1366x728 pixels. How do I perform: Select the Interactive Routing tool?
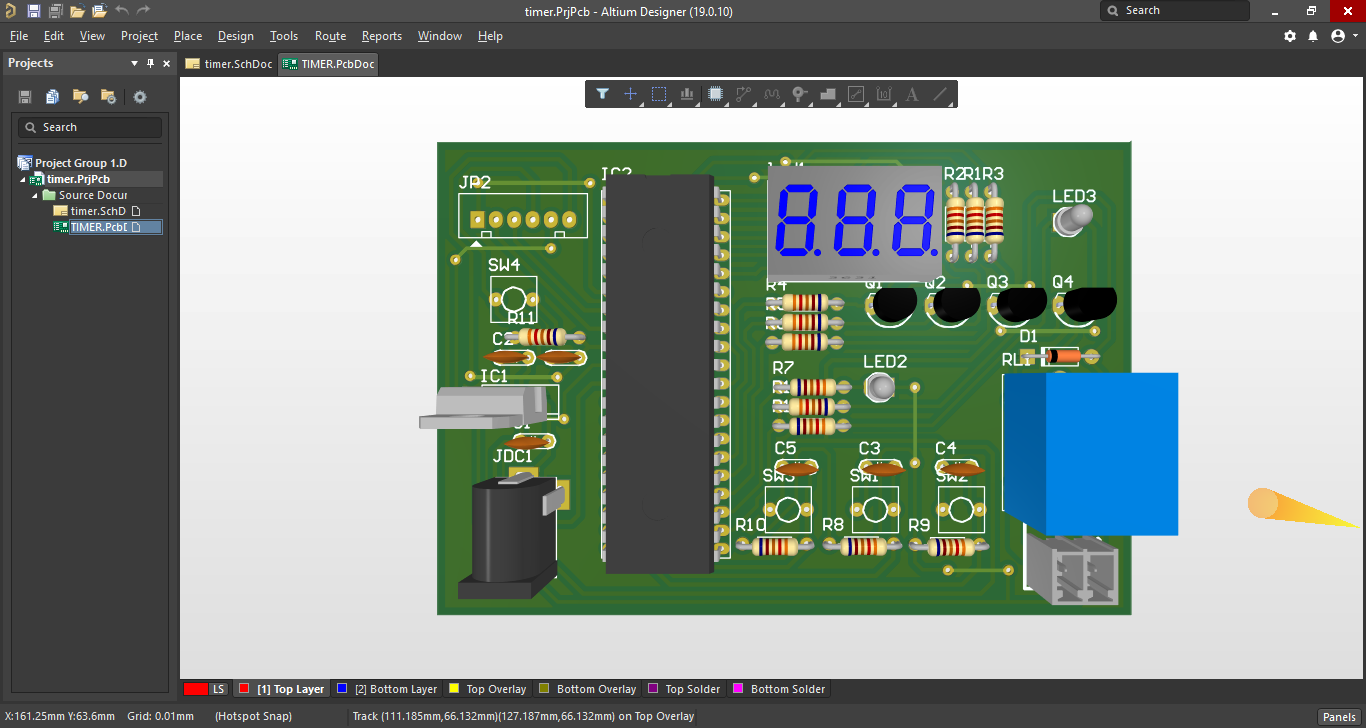(743, 94)
